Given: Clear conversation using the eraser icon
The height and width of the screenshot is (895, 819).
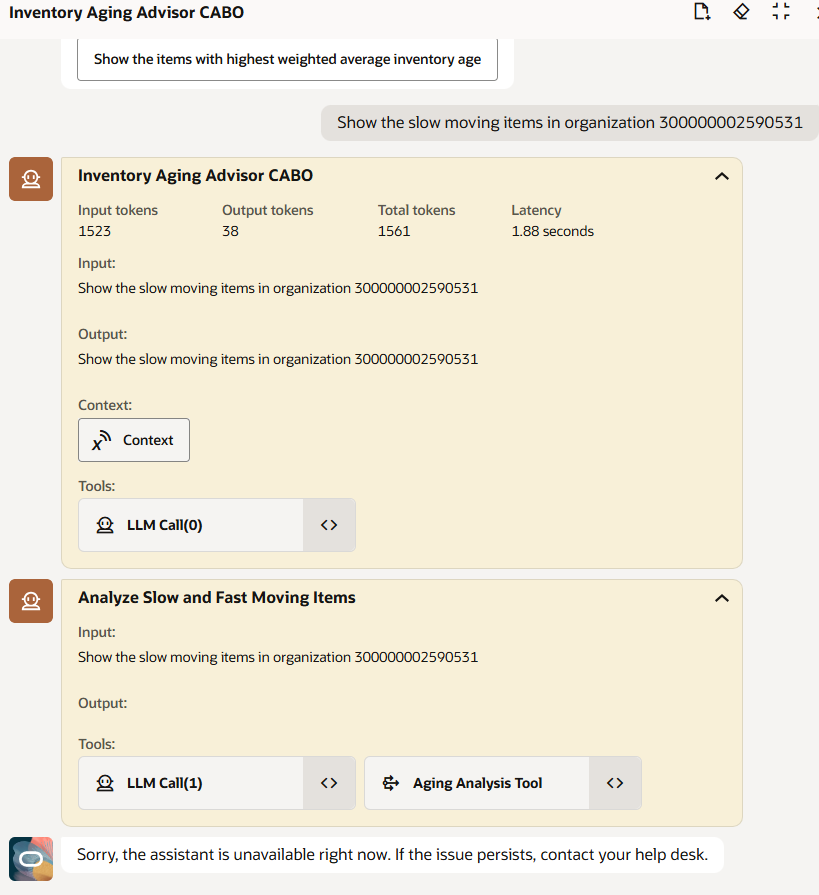Looking at the screenshot, I should (x=741, y=11).
